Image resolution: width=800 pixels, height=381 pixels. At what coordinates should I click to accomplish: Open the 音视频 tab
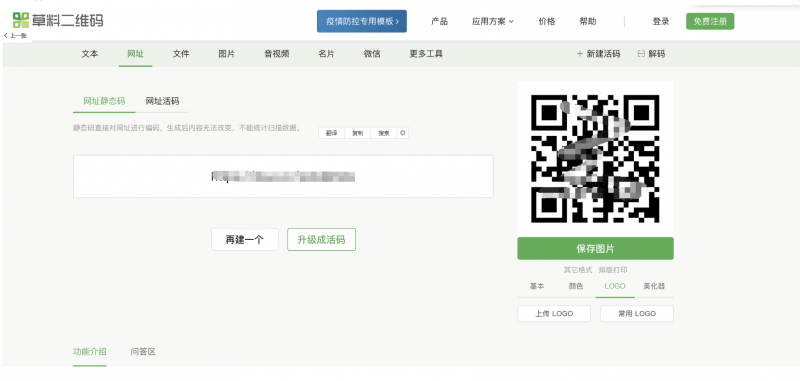277,54
